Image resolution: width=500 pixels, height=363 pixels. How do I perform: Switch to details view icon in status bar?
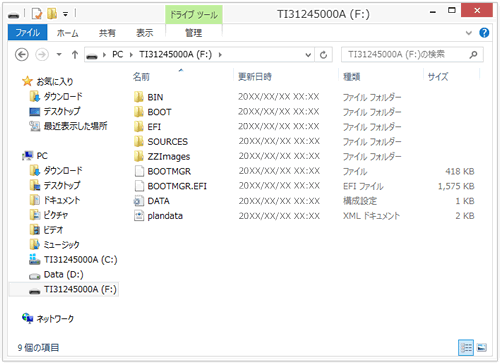pyautogui.click(x=466, y=348)
